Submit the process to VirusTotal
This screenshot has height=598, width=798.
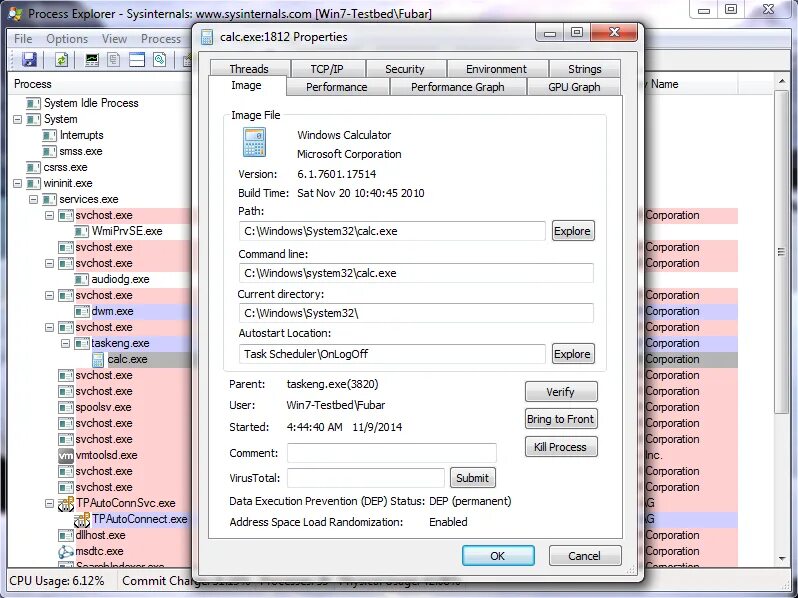(x=473, y=478)
